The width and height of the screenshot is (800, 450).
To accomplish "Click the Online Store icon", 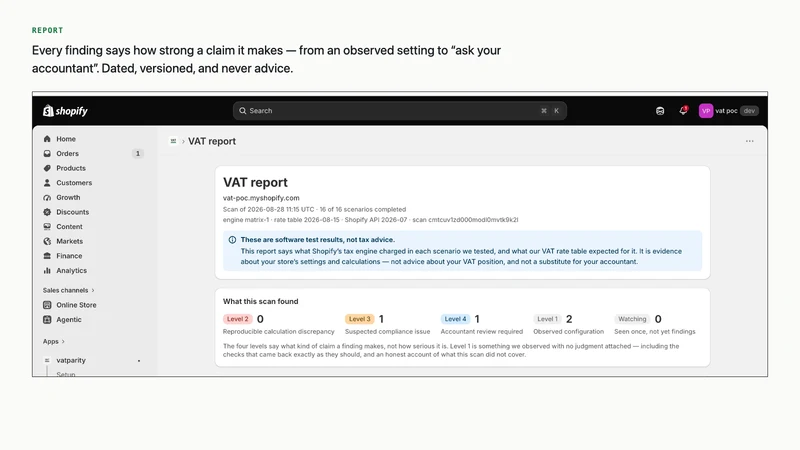I will tap(47, 305).
